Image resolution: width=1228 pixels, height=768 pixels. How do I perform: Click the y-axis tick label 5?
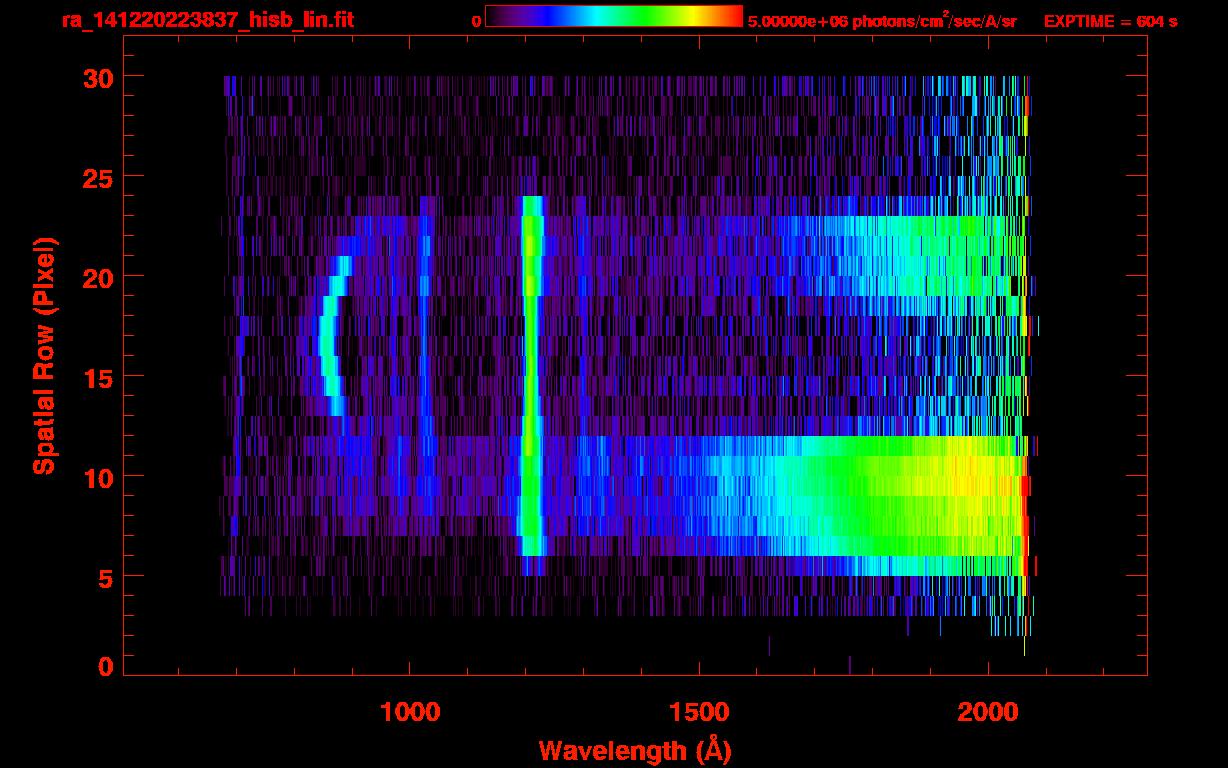(x=105, y=577)
